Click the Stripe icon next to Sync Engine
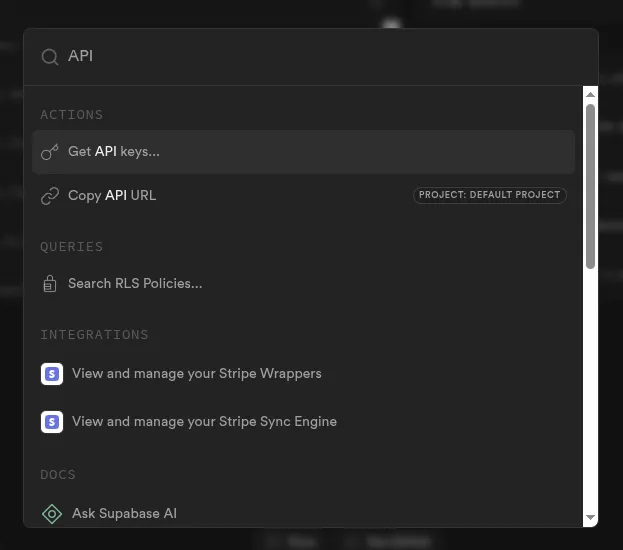The height and width of the screenshot is (550, 623). [52, 422]
